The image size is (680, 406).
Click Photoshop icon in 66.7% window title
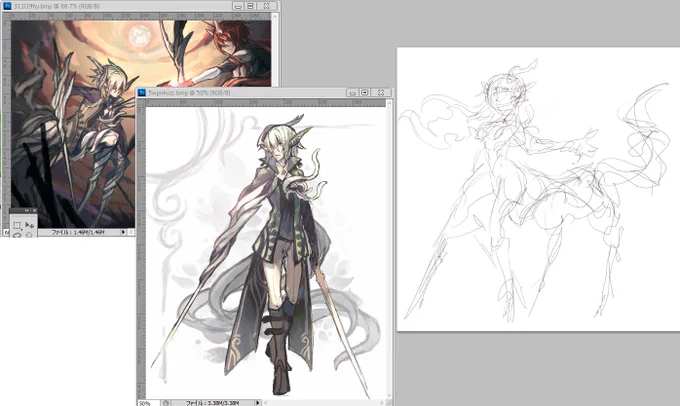pos(7,6)
